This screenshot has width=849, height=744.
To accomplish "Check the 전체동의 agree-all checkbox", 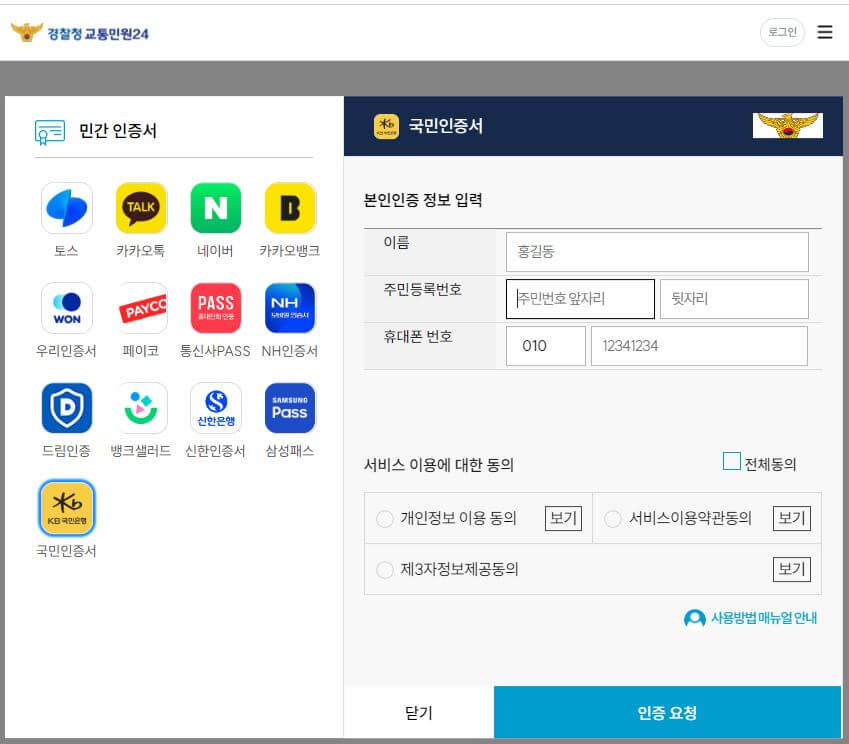I will point(732,461).
